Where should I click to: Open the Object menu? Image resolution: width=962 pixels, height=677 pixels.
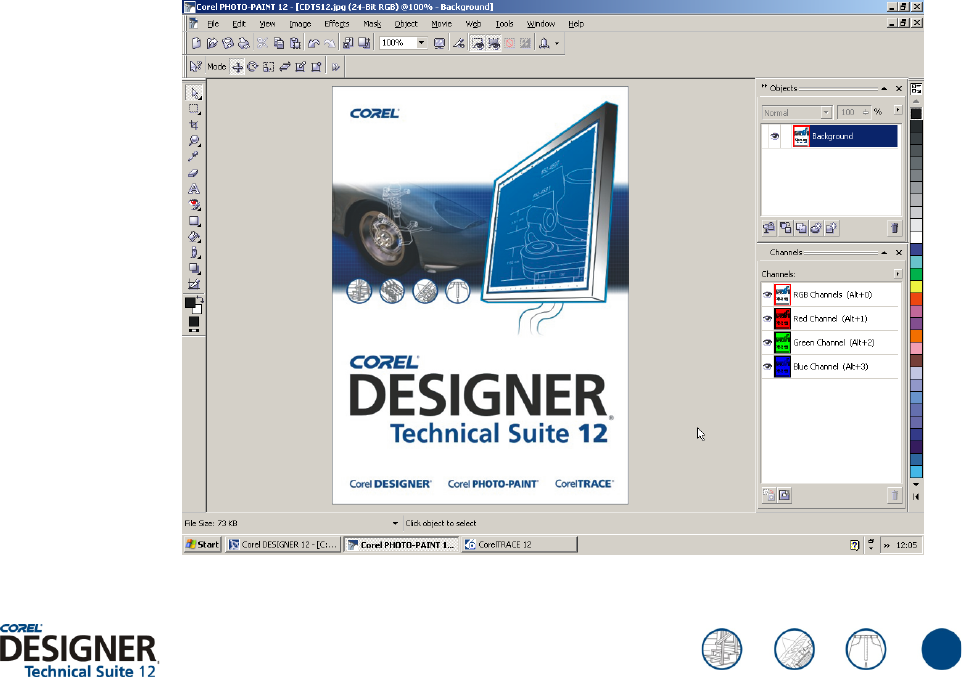406,24
